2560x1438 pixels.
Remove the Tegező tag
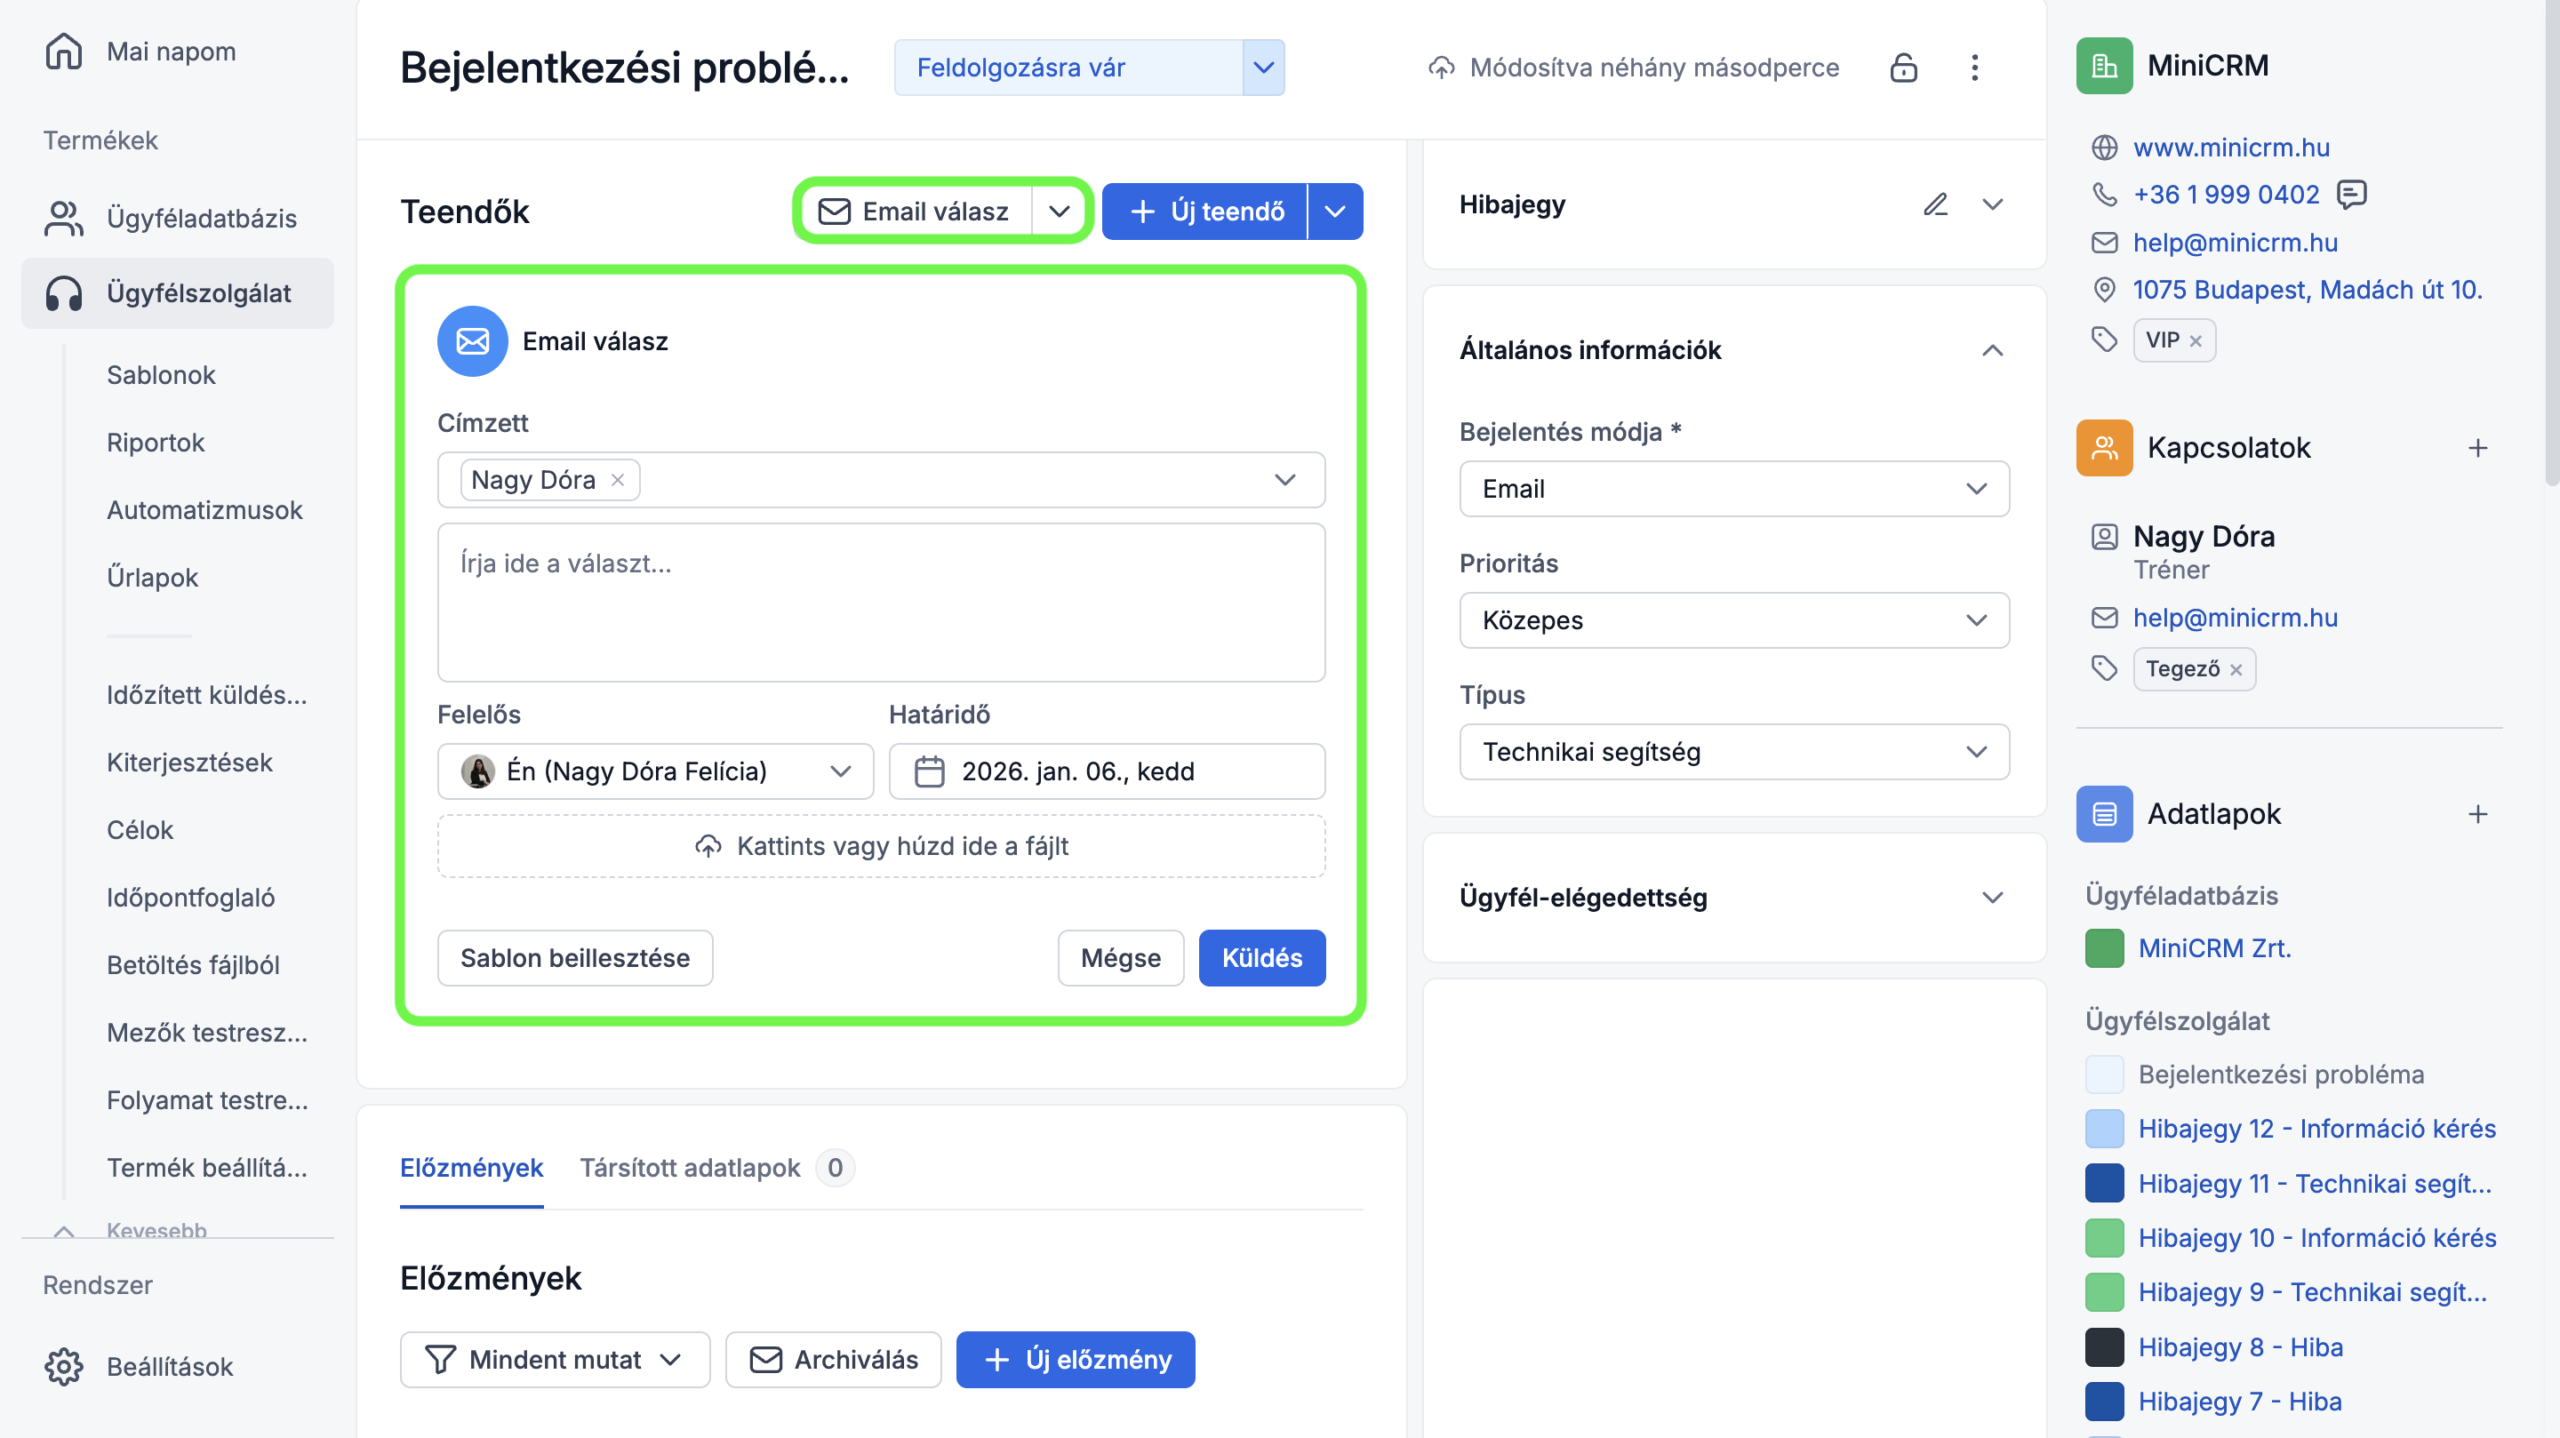pyautogui.click(x=2236, y=670)
